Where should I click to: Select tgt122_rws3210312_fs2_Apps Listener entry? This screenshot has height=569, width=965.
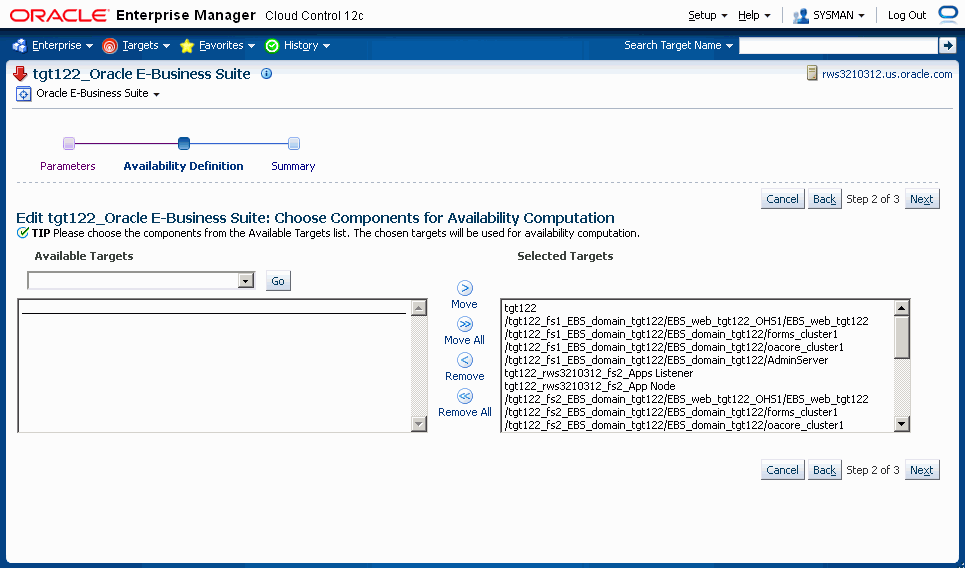[699, 373]
